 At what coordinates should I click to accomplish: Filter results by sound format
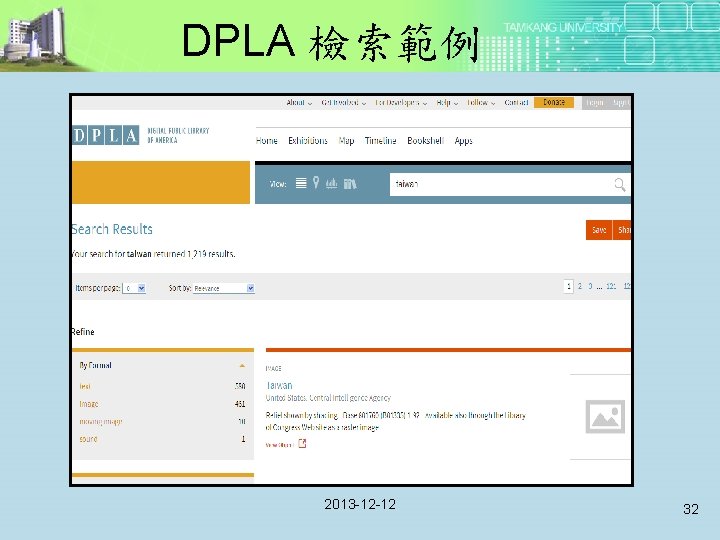[88, 439]
